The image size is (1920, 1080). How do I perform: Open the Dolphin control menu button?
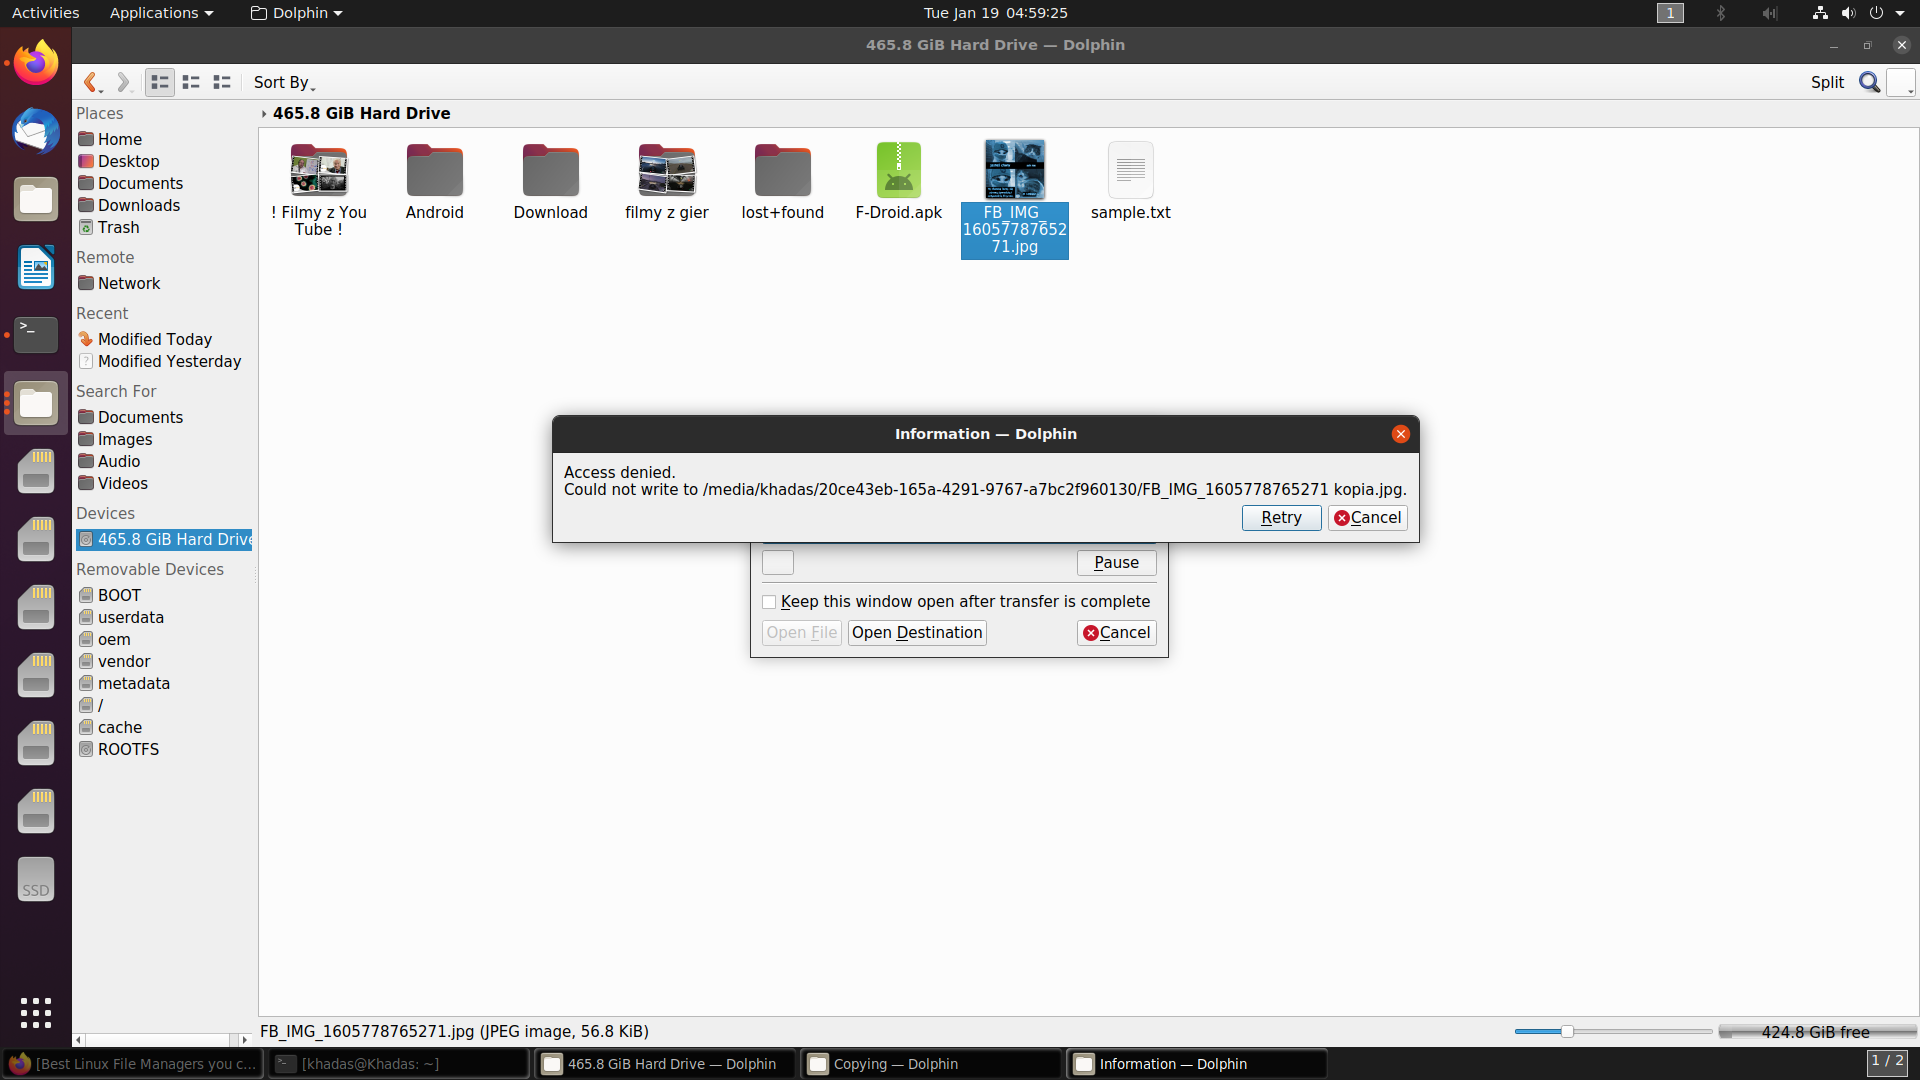point(1901,82)
